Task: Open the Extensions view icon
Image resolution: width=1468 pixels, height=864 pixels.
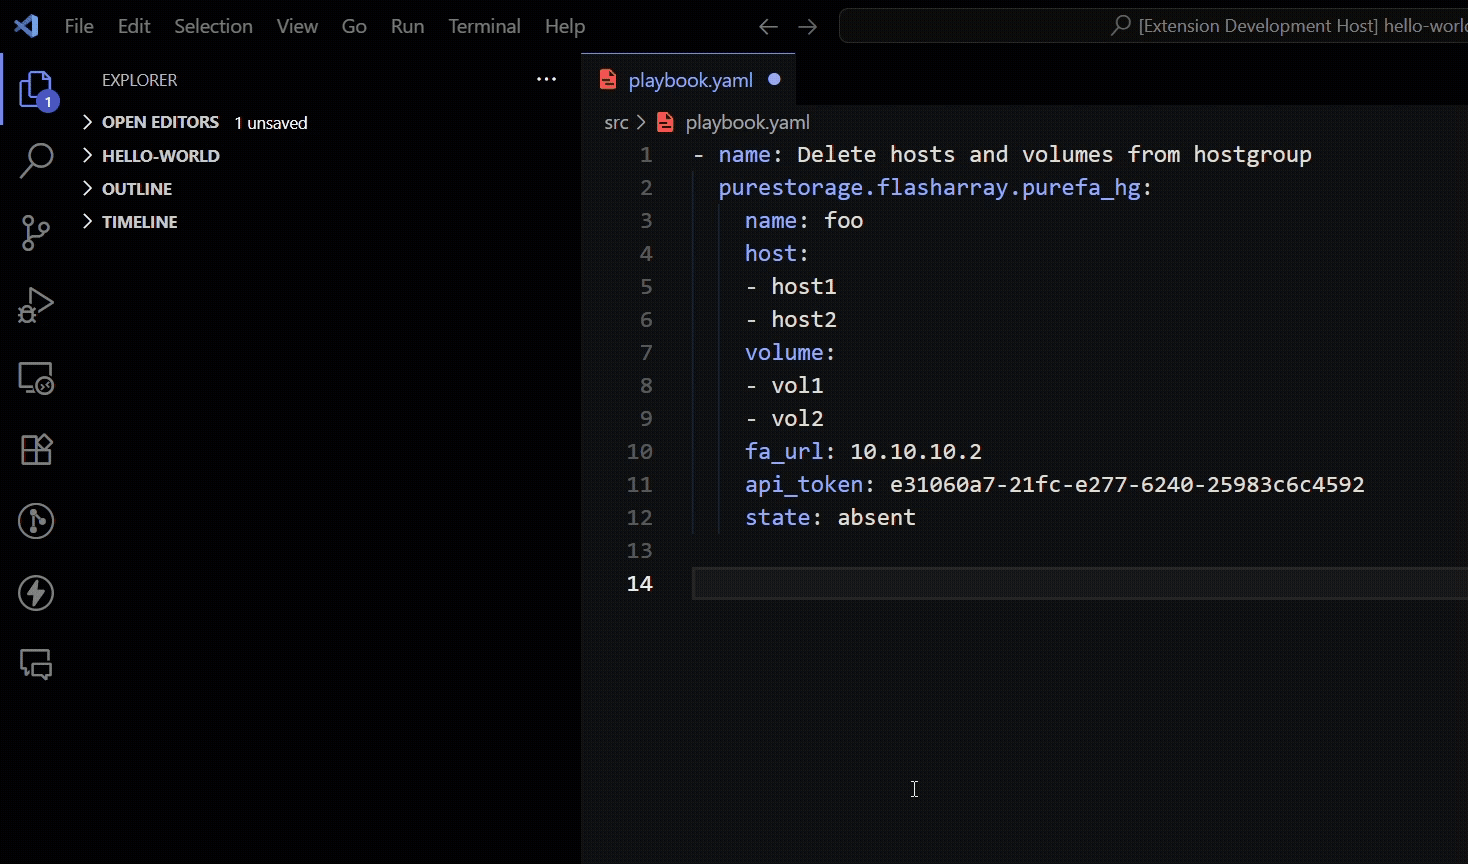Action: pos(36,449)
